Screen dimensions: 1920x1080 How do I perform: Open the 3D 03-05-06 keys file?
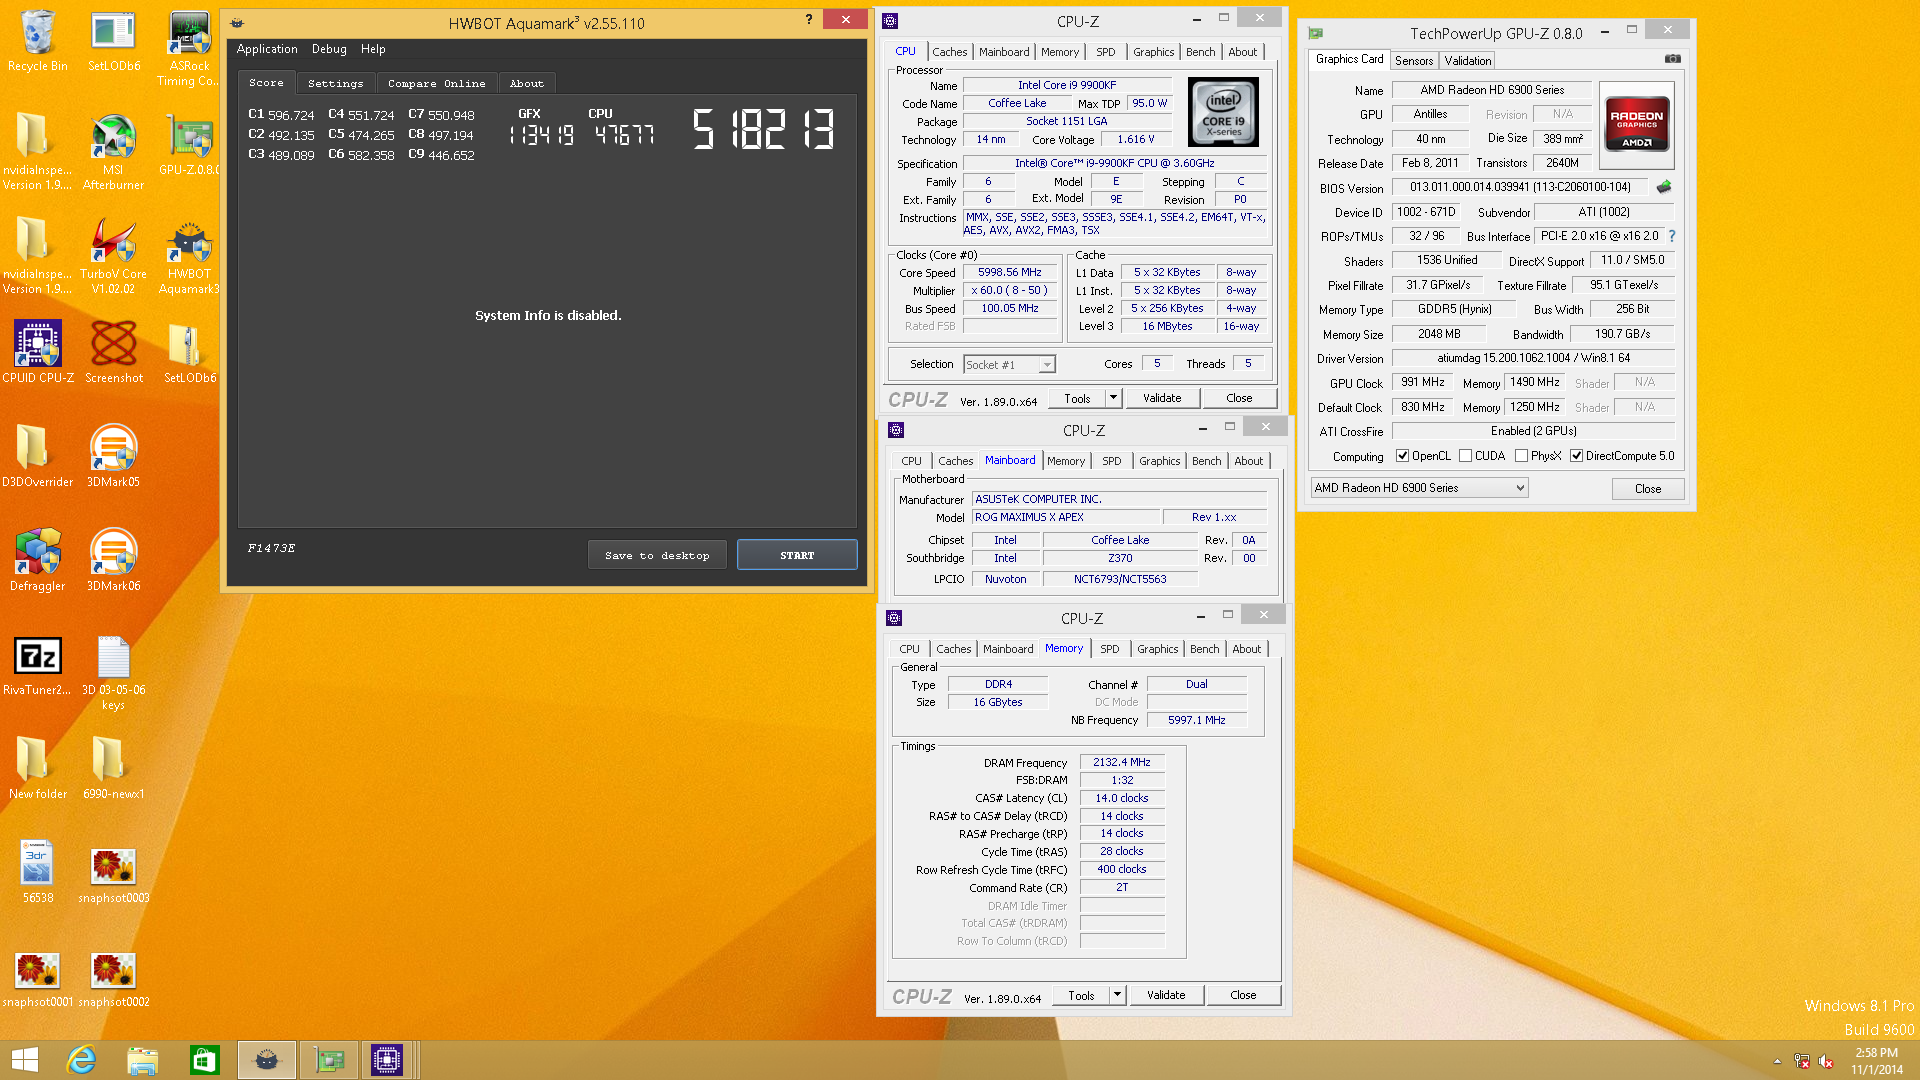[x=113, y=672]
